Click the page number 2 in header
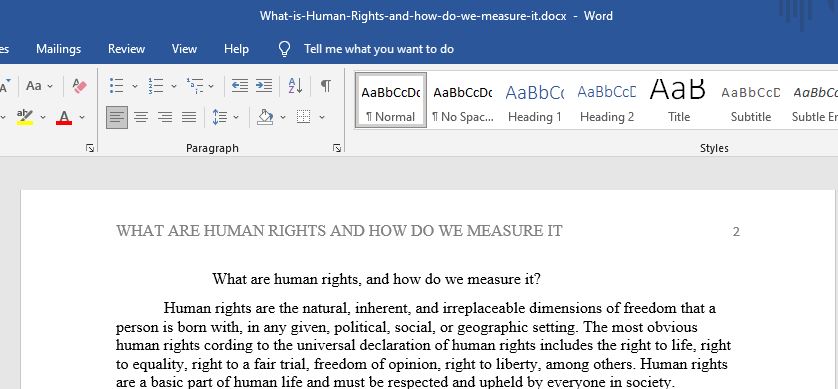Screen dimensions: 838x389 coord(736,232)
